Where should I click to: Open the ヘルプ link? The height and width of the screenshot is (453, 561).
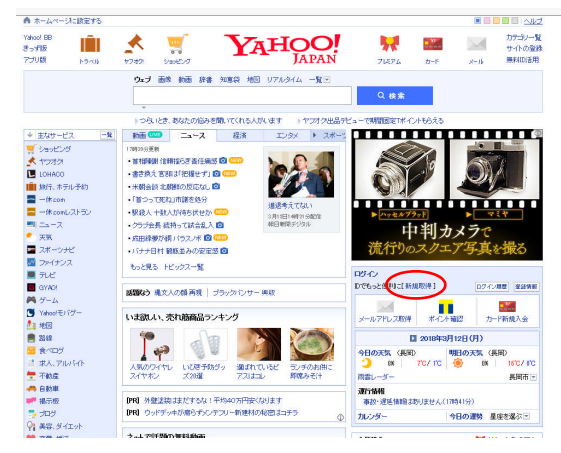tap(533, 21)
